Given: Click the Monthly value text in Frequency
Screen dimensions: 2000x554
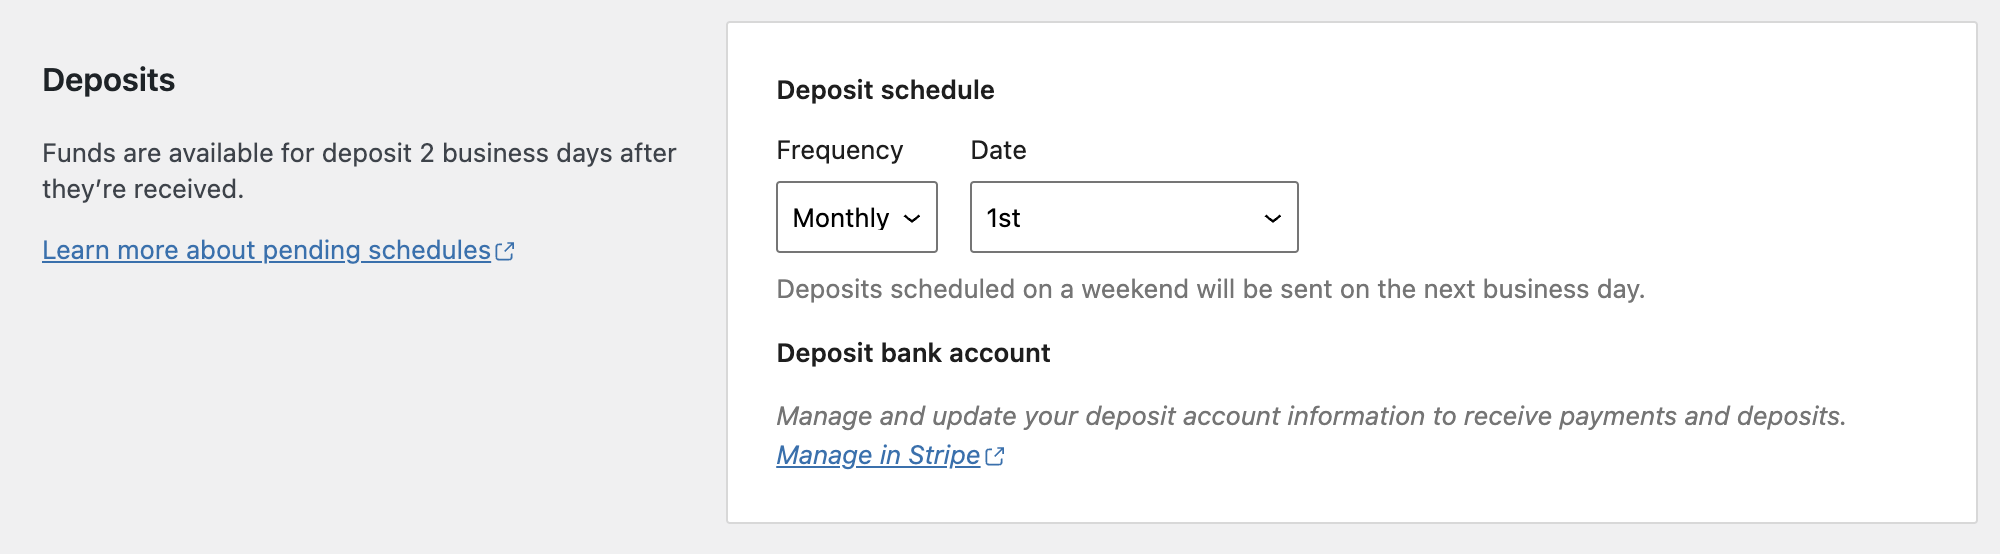Looking at the screenshot, I should point(841,218).
